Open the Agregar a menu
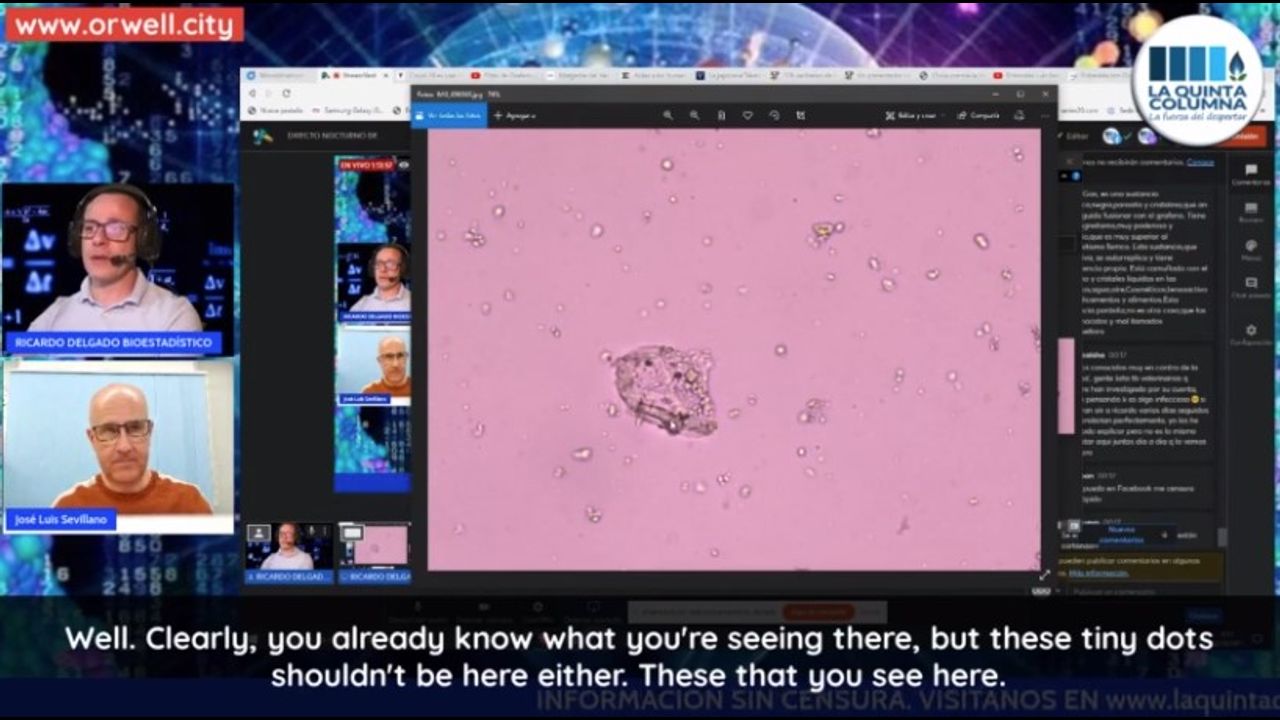This screenshot has height=720, width=1280. pos(514,116)
